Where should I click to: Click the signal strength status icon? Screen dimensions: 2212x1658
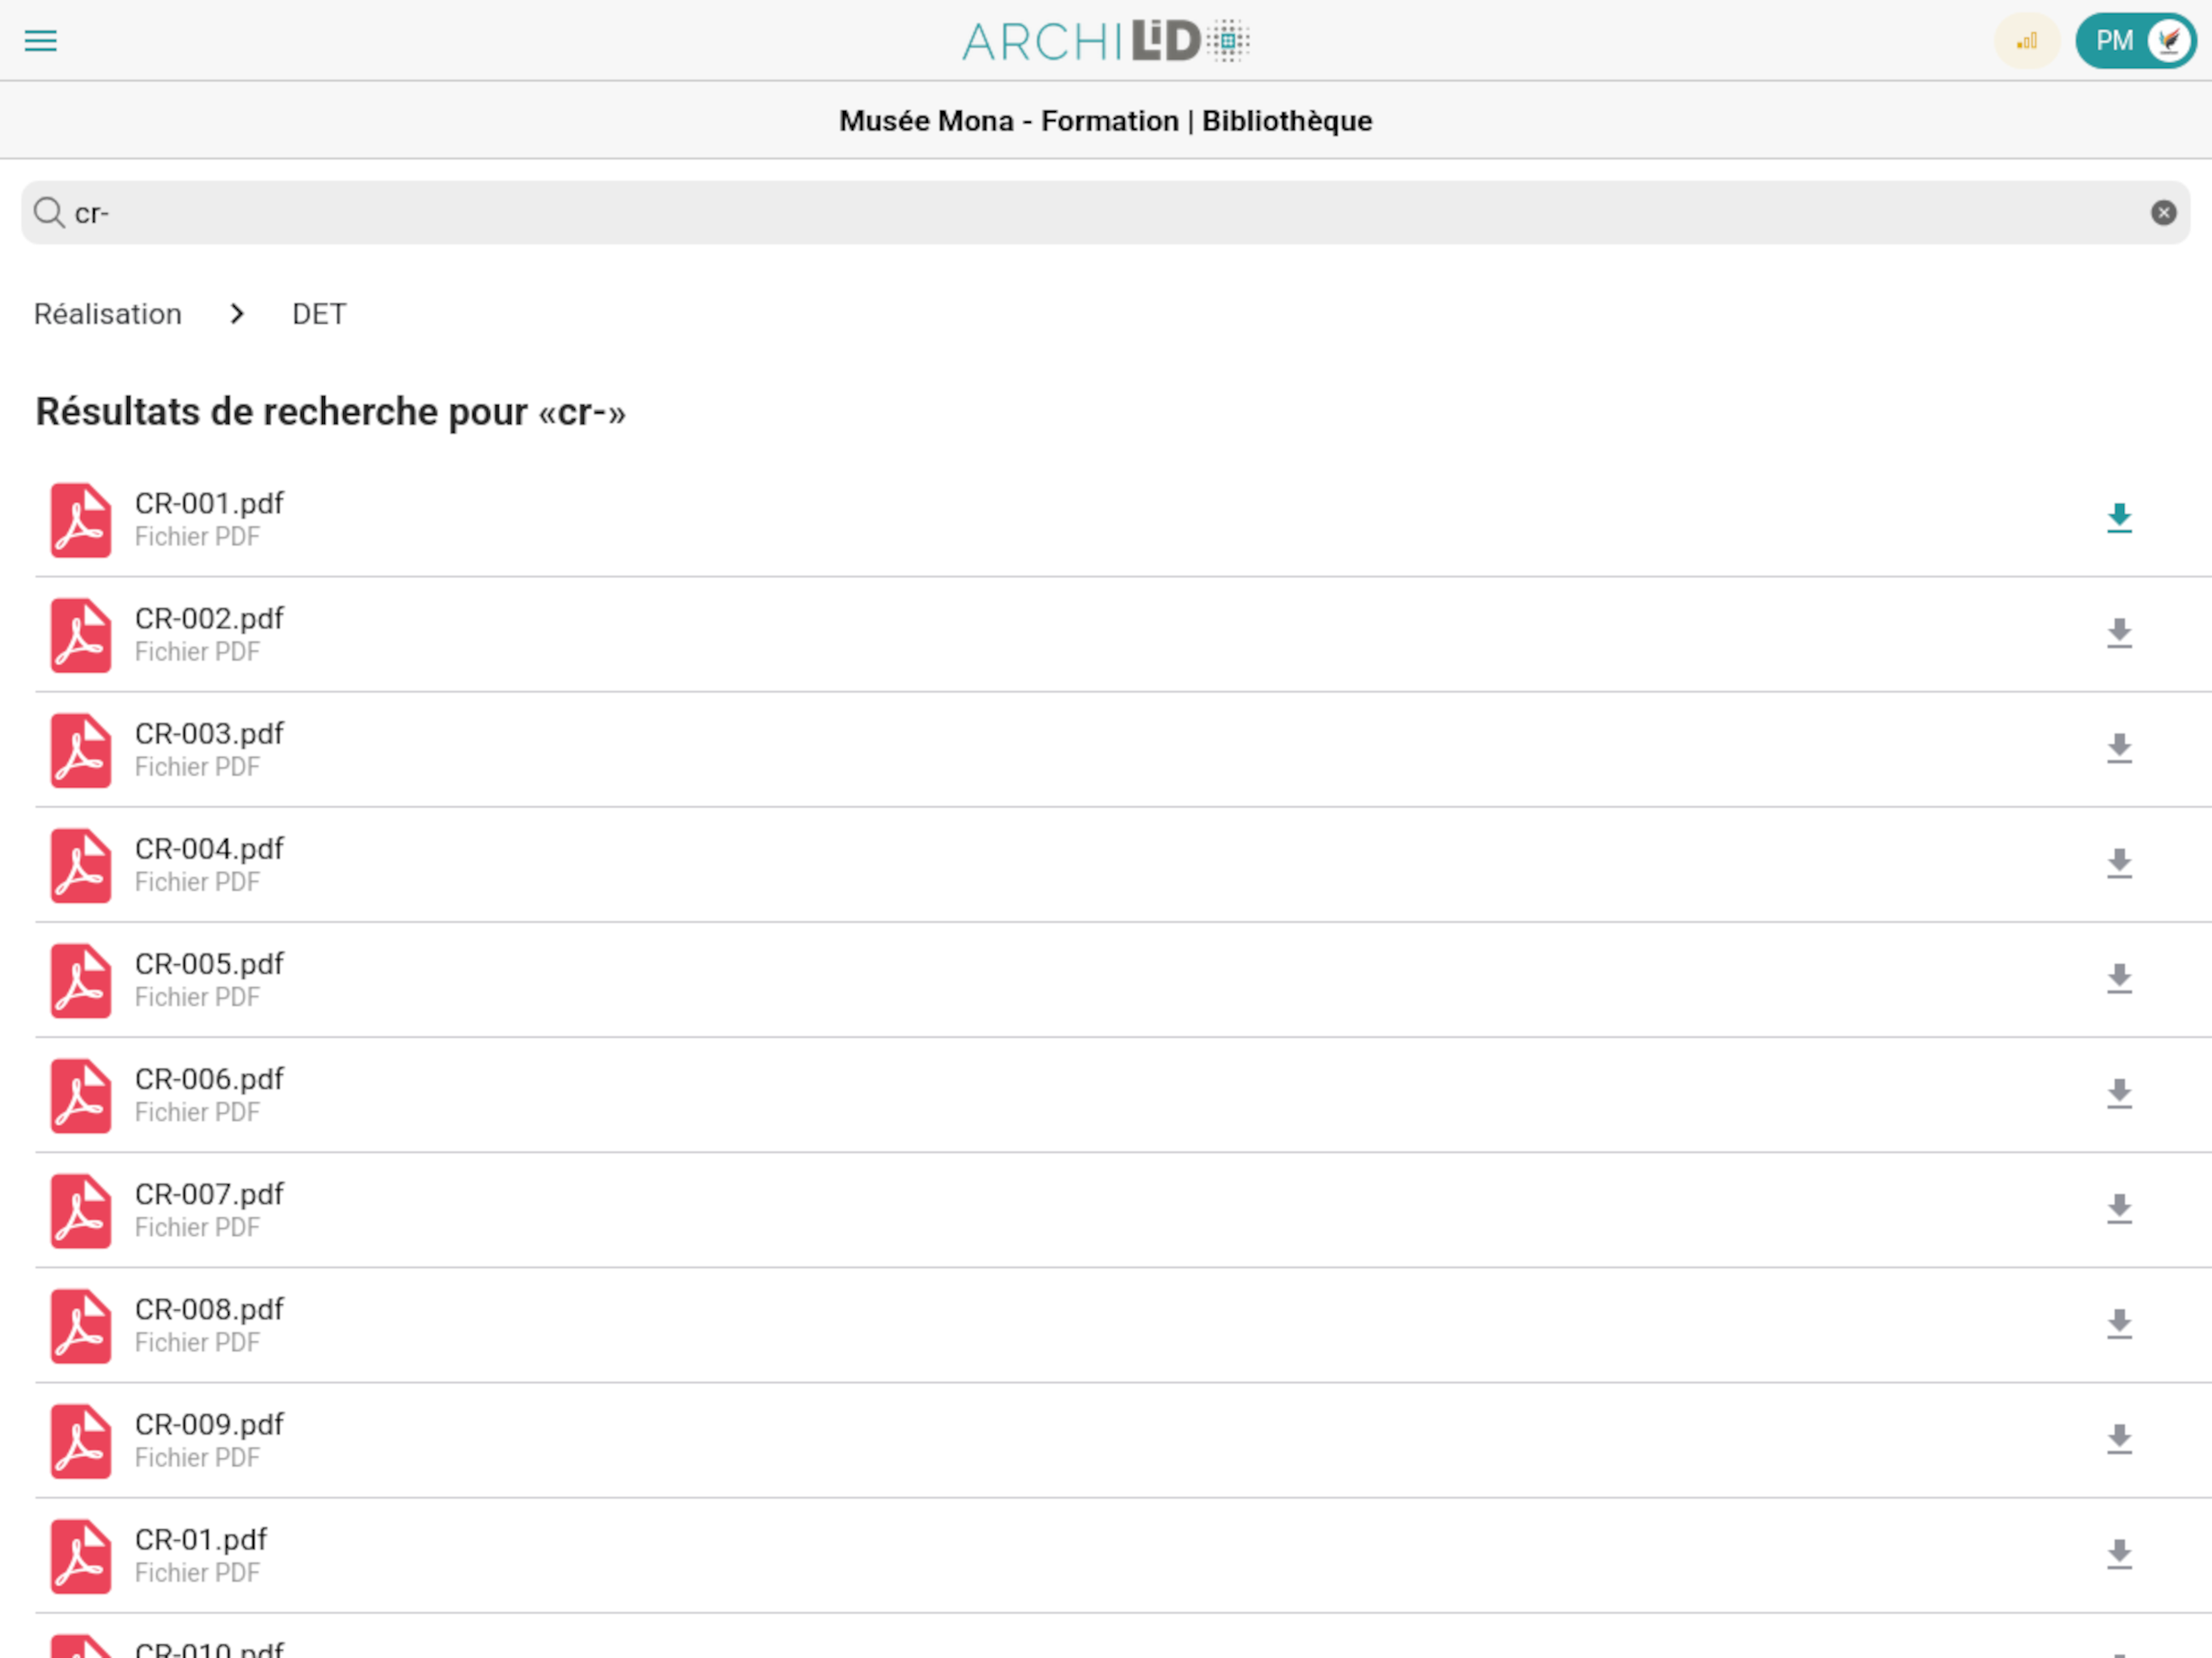2027,41
